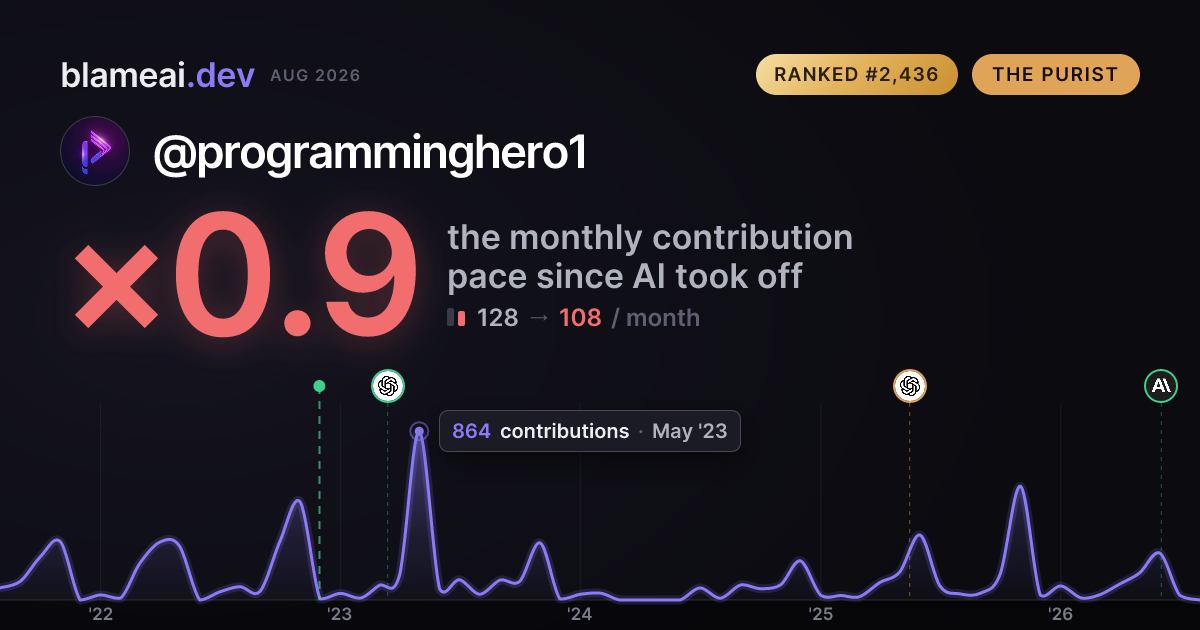Click the green dot marker above dashed line
Viewport: 1200px width, 630px height.
(x=319, y=386)
